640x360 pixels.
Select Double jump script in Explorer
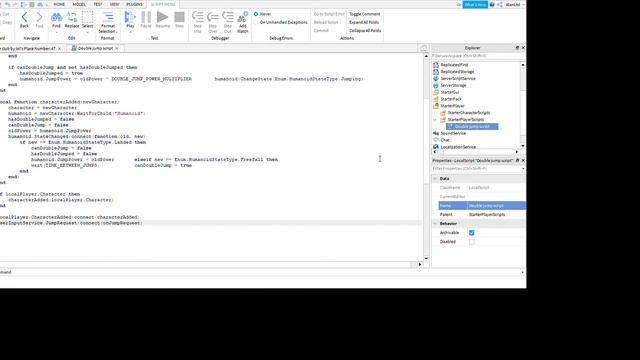(x=472, y=127)
